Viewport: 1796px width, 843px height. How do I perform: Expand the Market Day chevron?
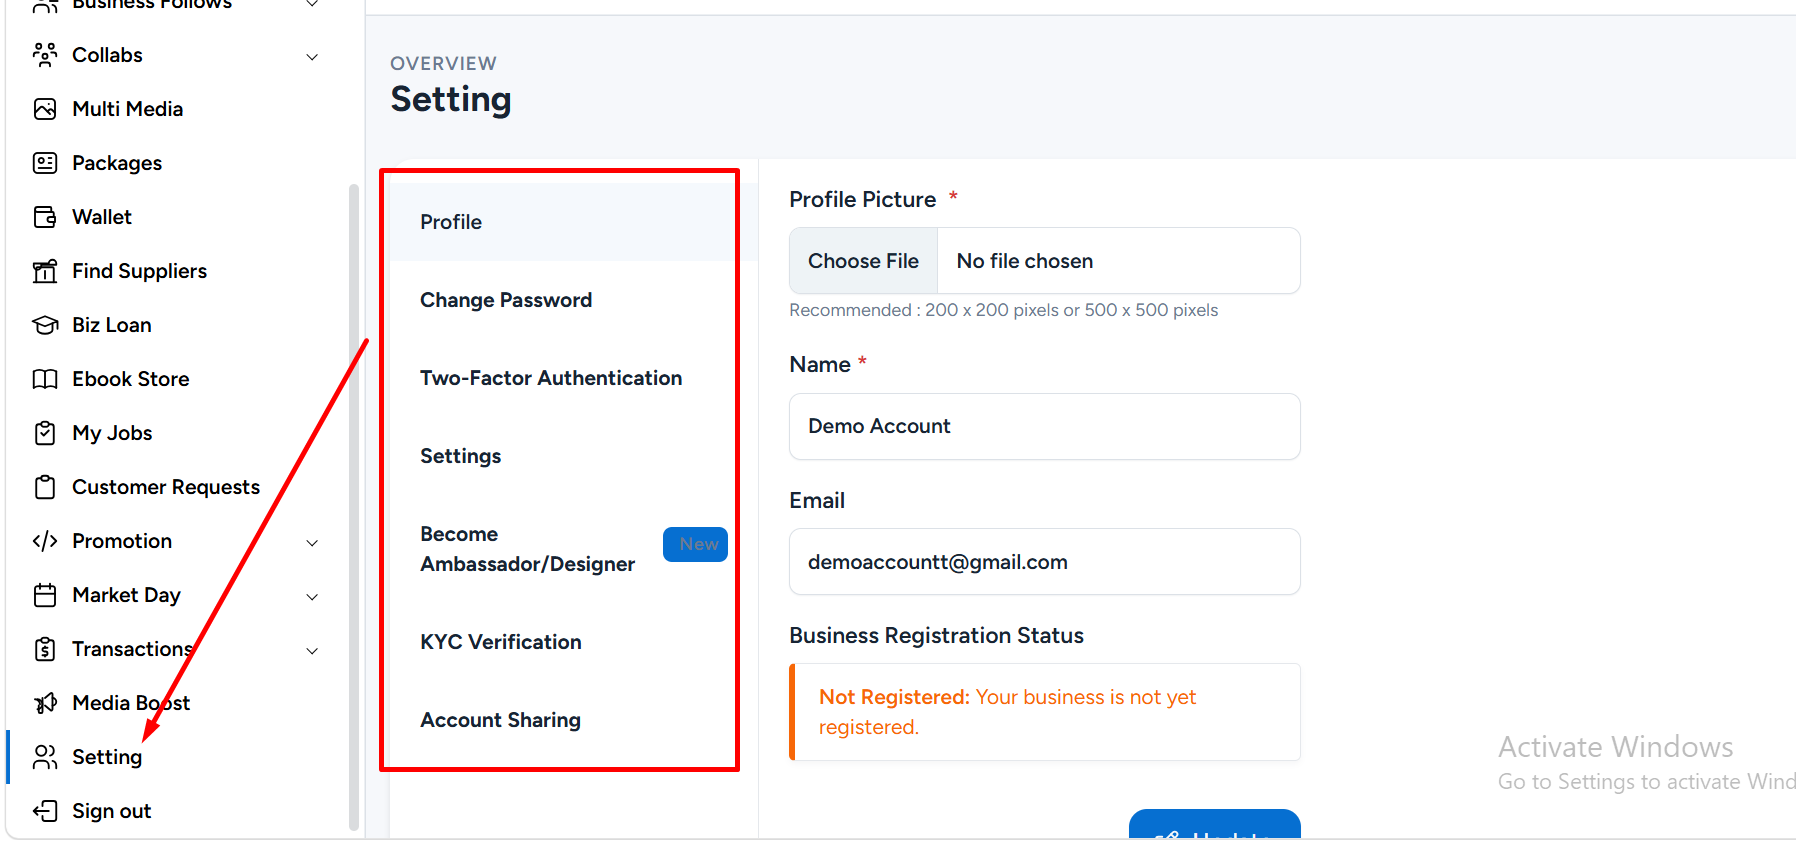312,597
